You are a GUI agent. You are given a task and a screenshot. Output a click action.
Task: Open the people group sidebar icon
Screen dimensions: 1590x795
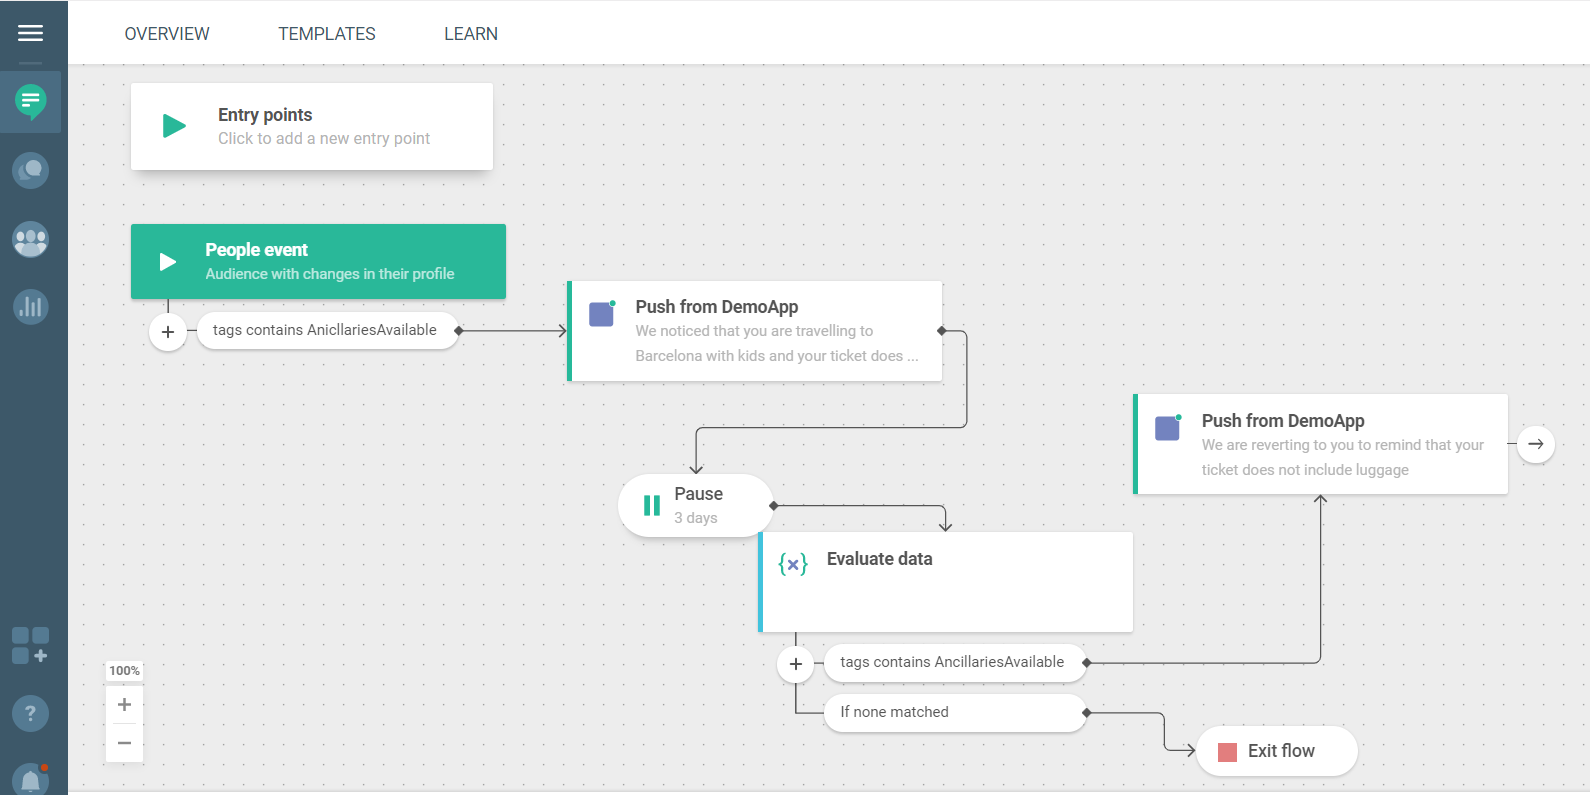[x=31, y=239]
